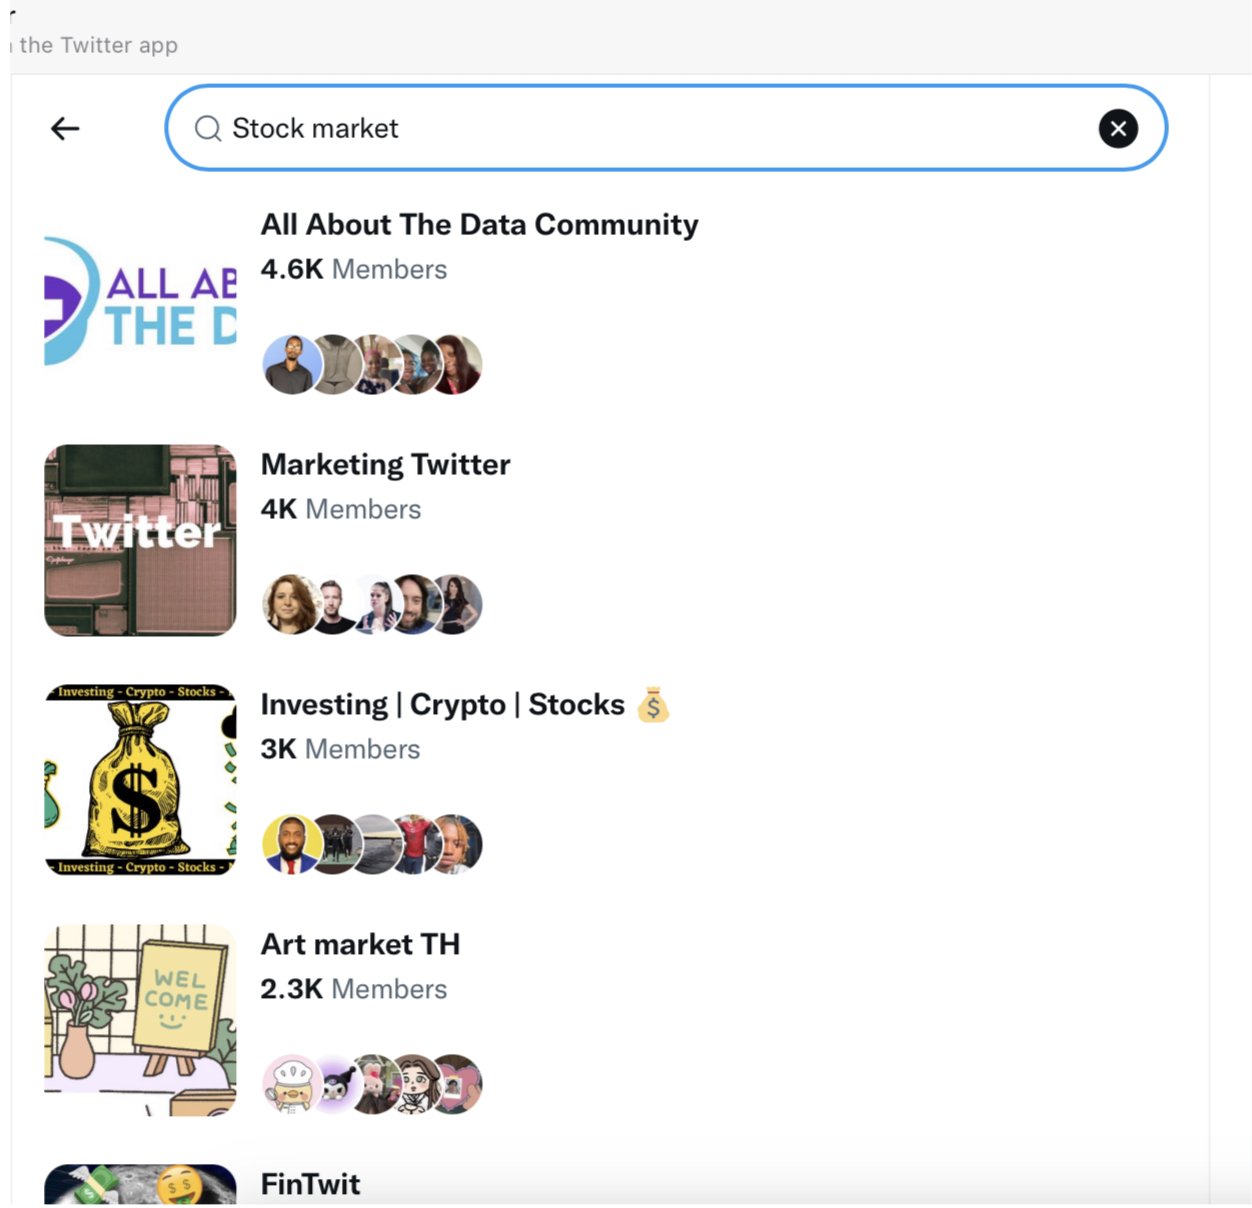Image resolution: width=1252 pixels, height=1208 pixels.
Task: Click 4K Members count text
Action: point(340,509)
